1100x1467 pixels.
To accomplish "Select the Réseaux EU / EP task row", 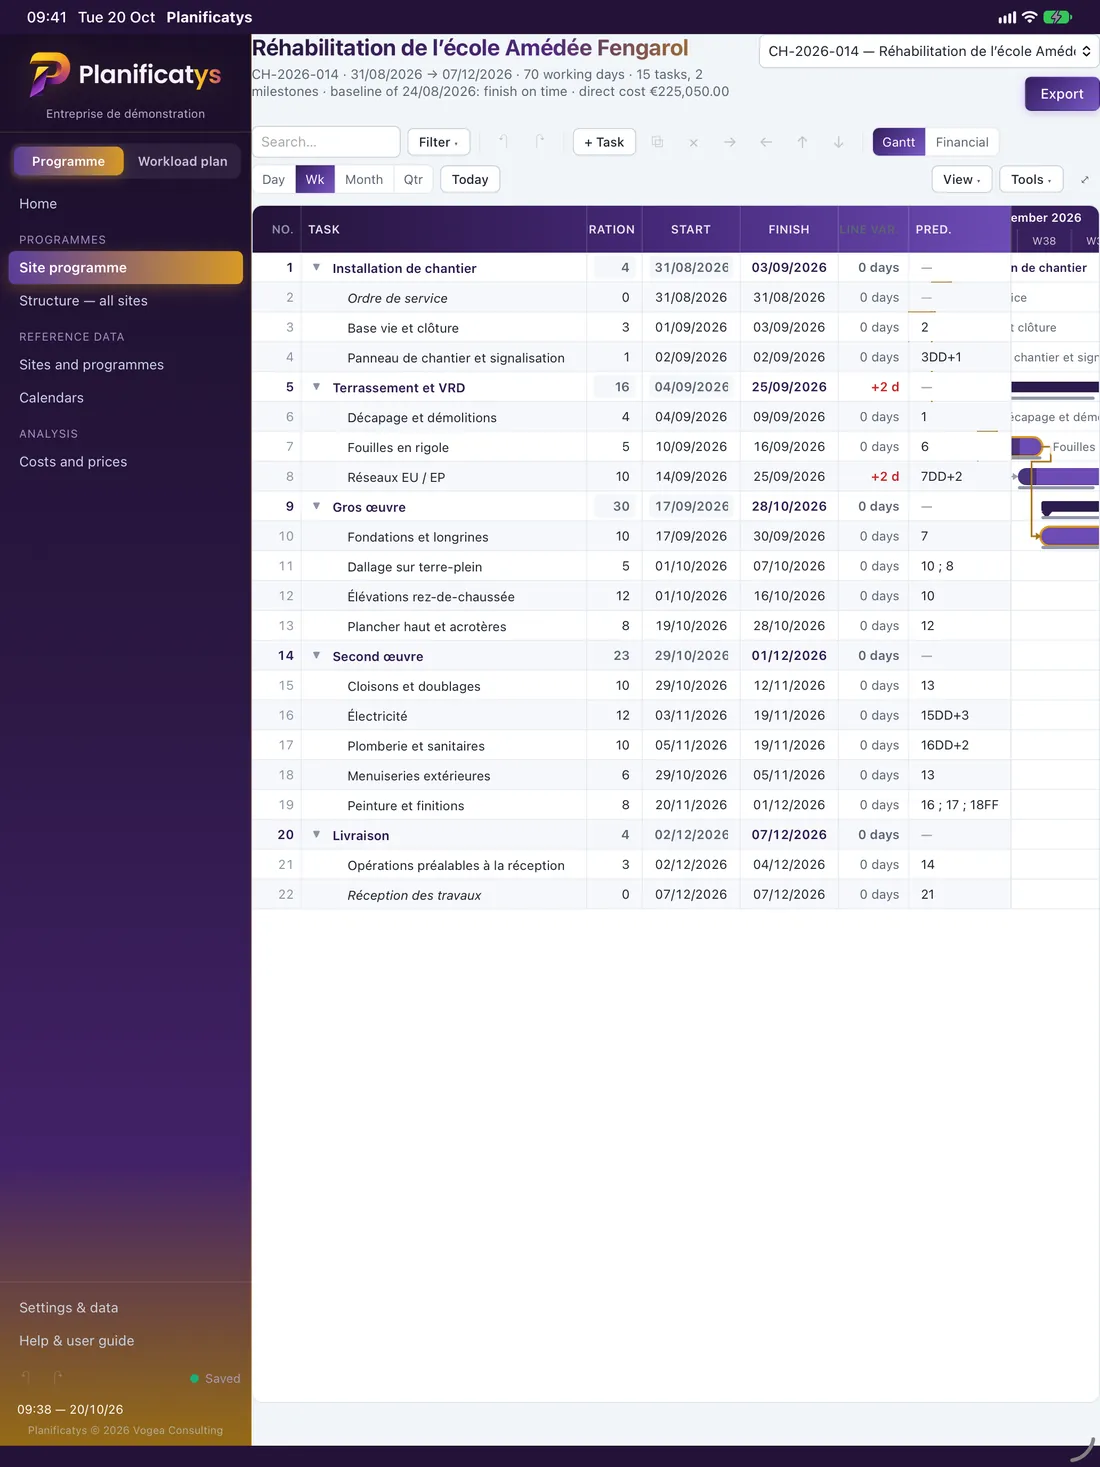I will click(631, 477).
